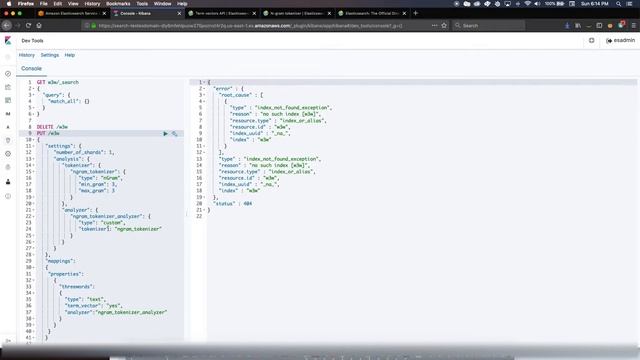Go back with the Firefox back arrow

click(7, 25)
